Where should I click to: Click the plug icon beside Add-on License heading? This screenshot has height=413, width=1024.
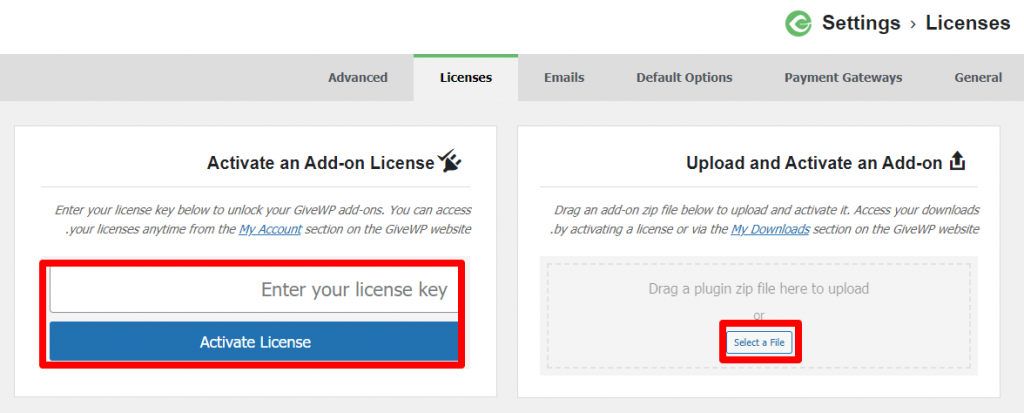coord(449,161)
